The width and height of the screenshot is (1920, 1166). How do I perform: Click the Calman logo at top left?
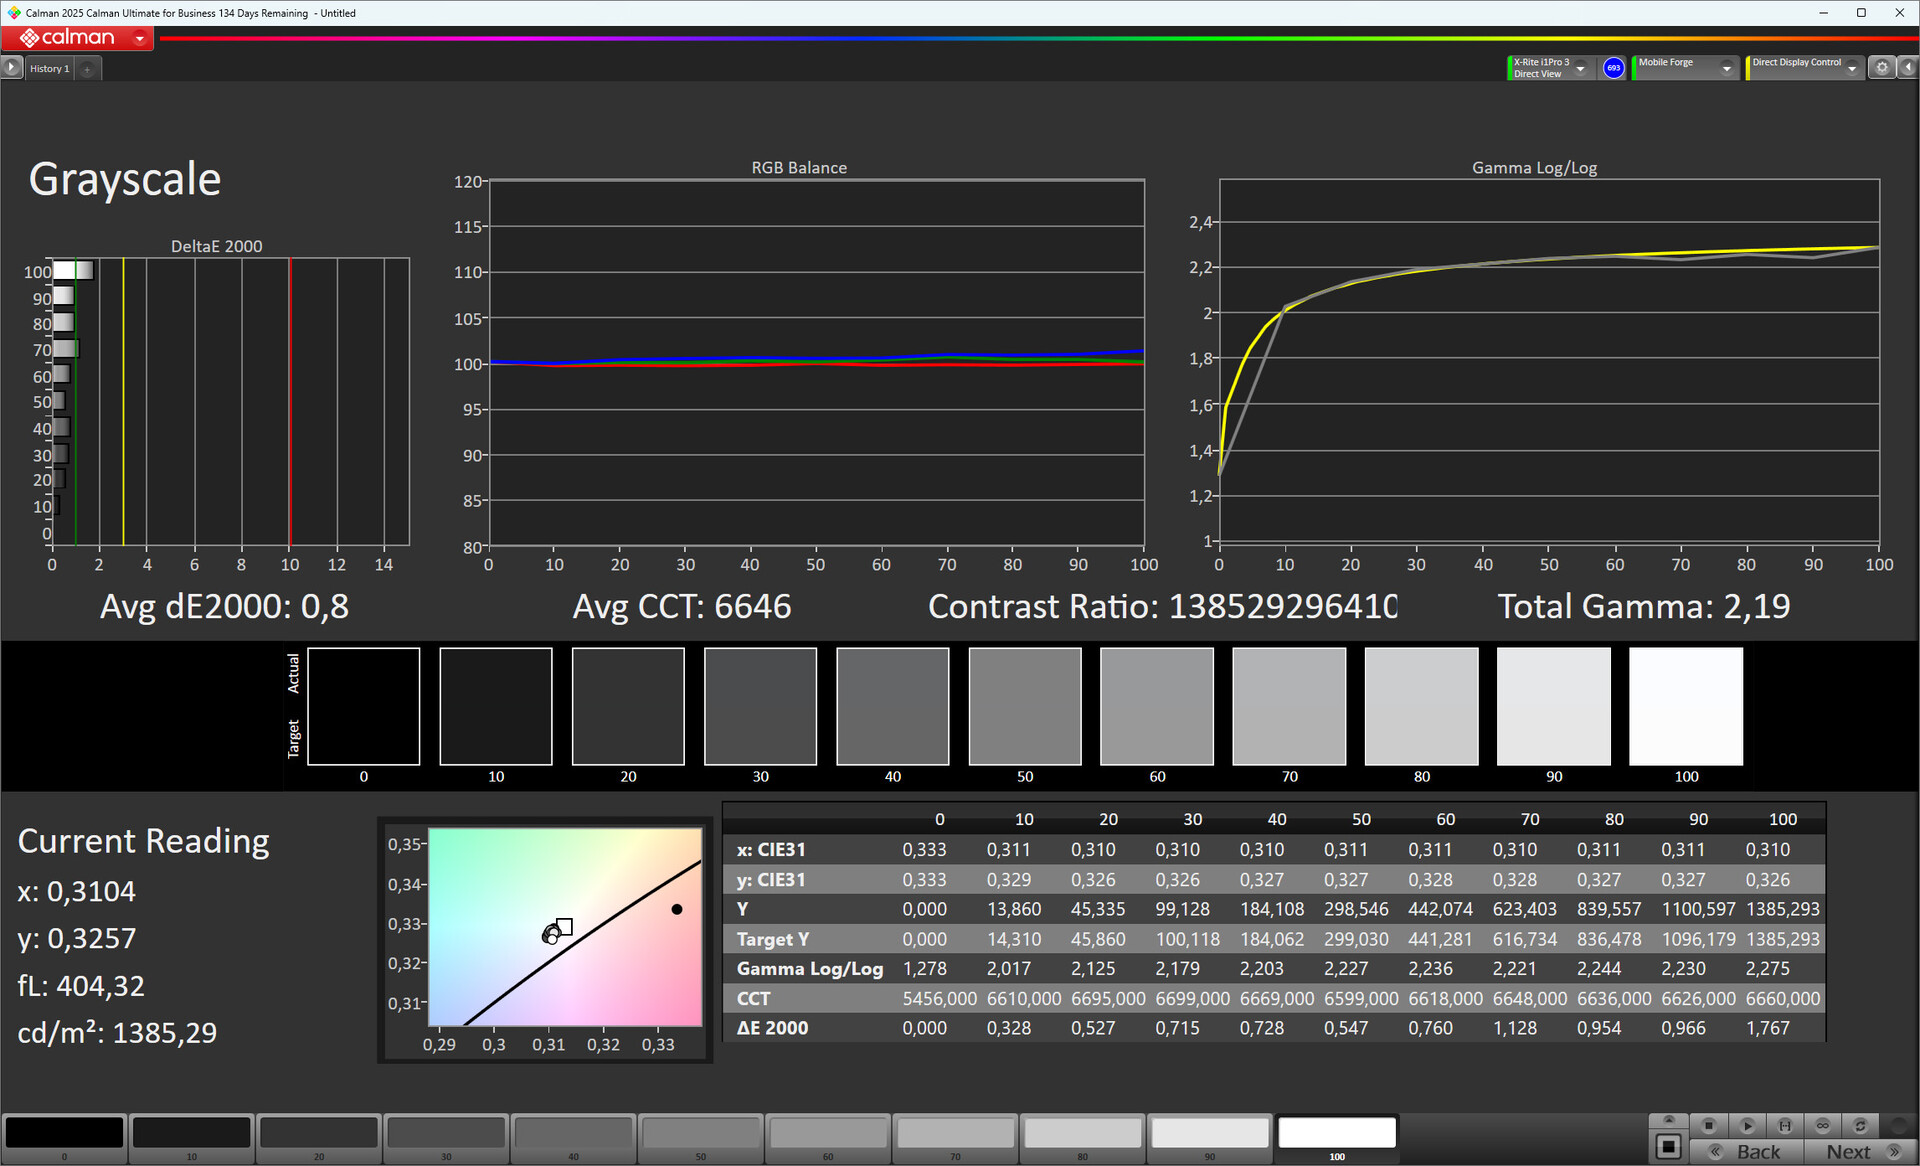click(67, 38)
